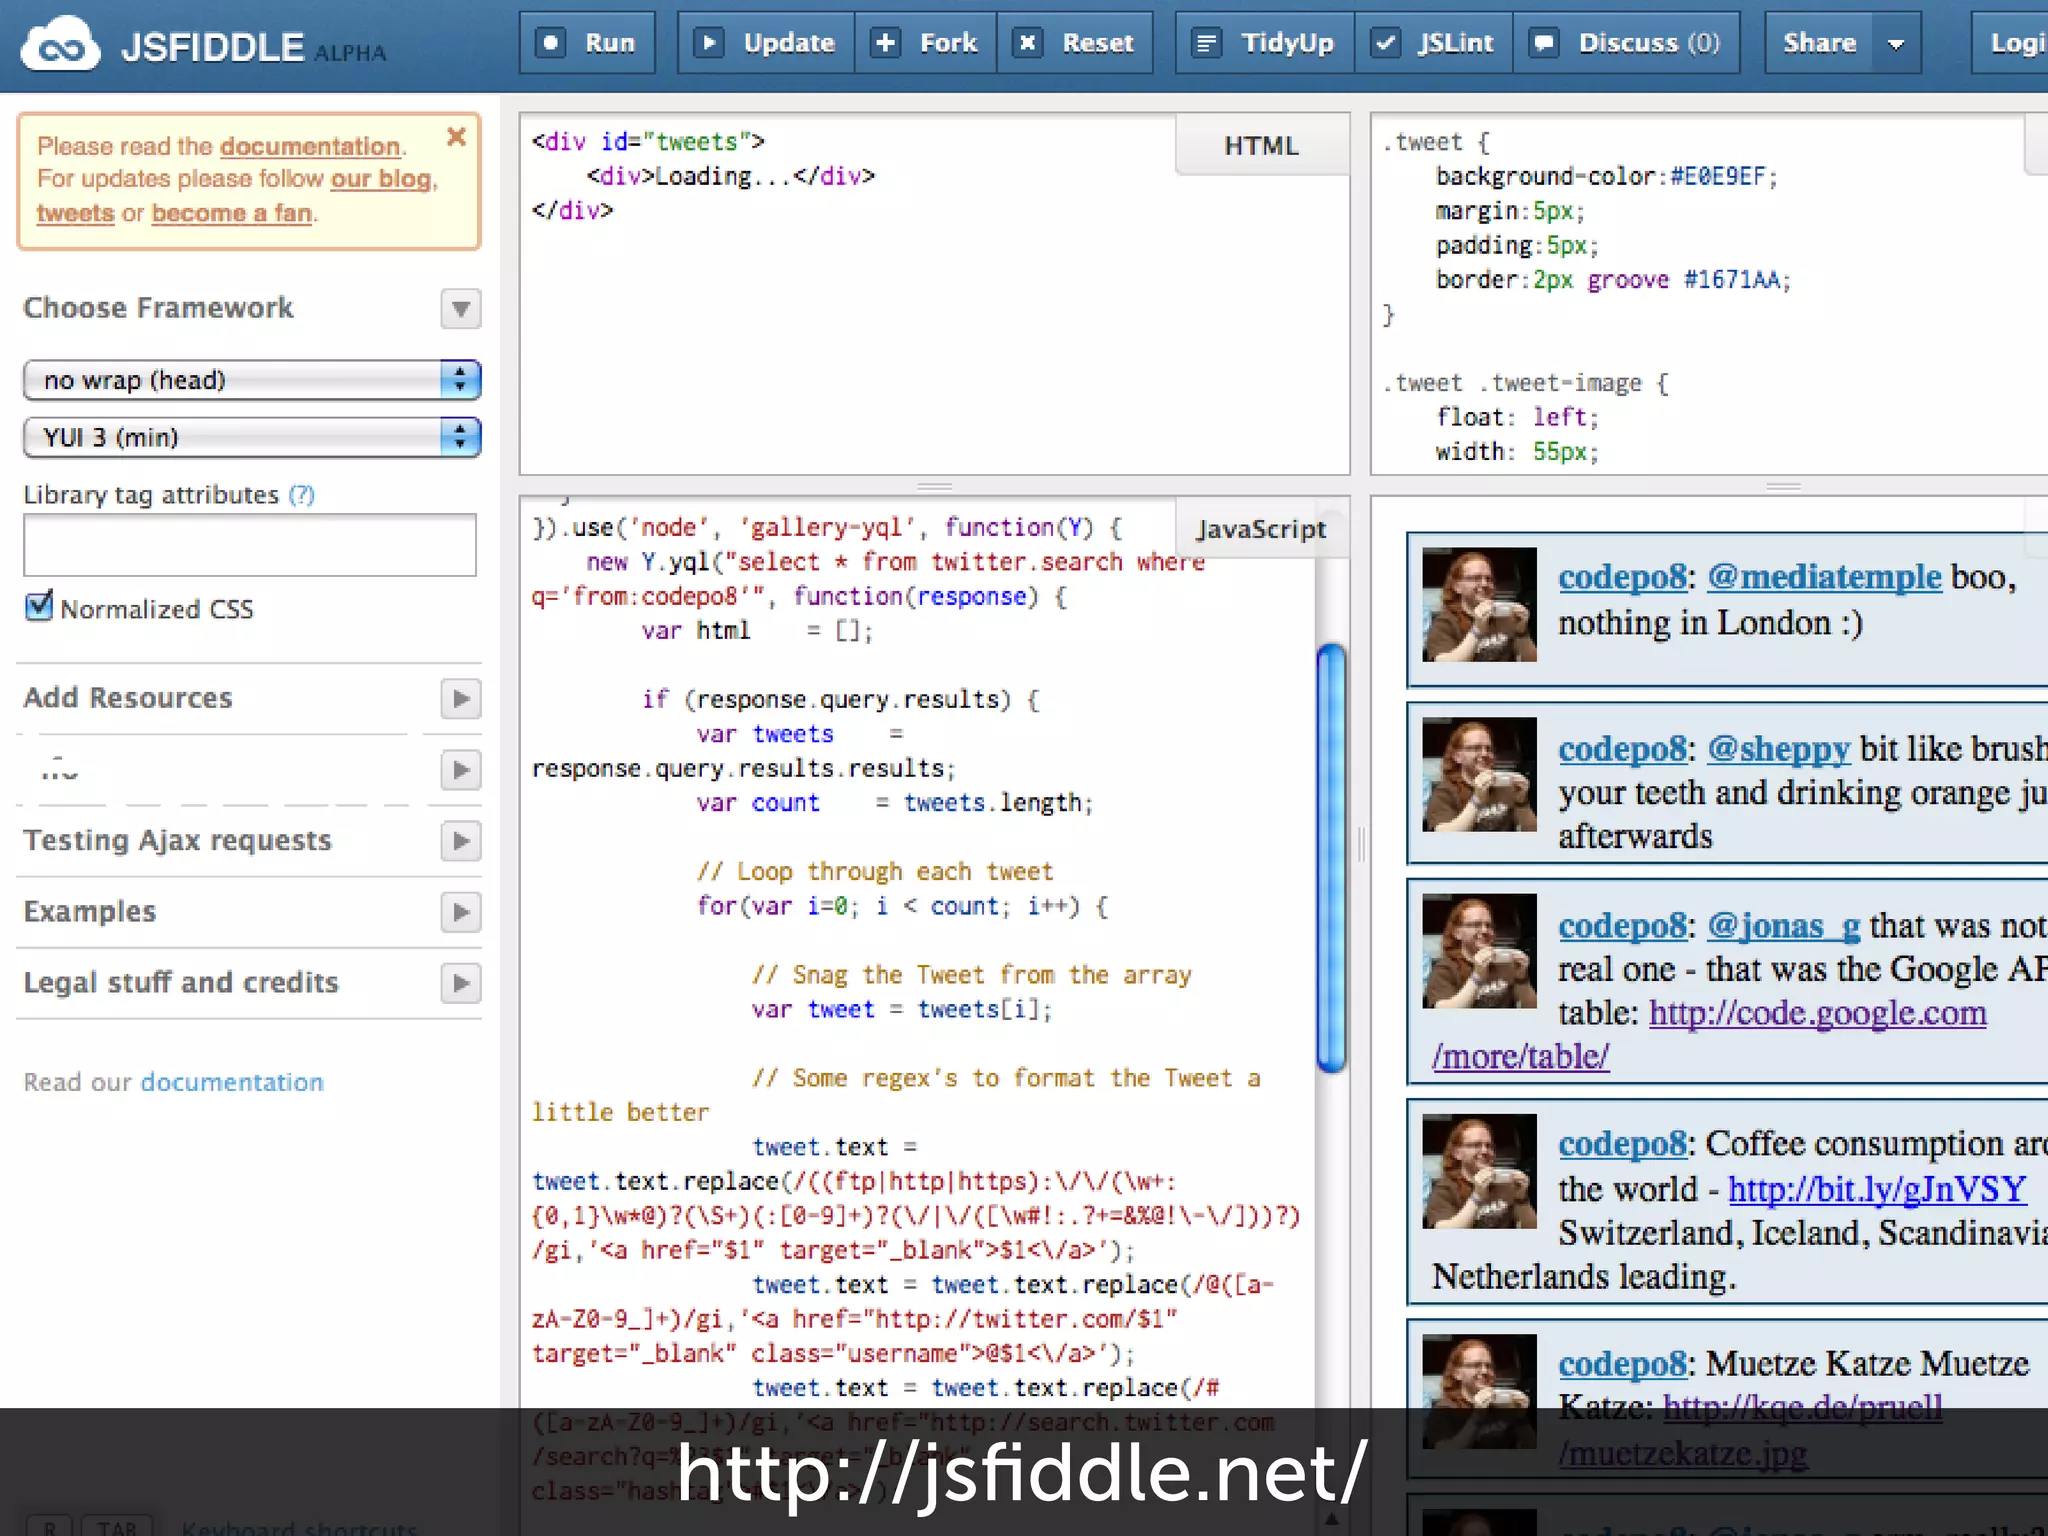Expand the Examples section

tap(461, 912)
